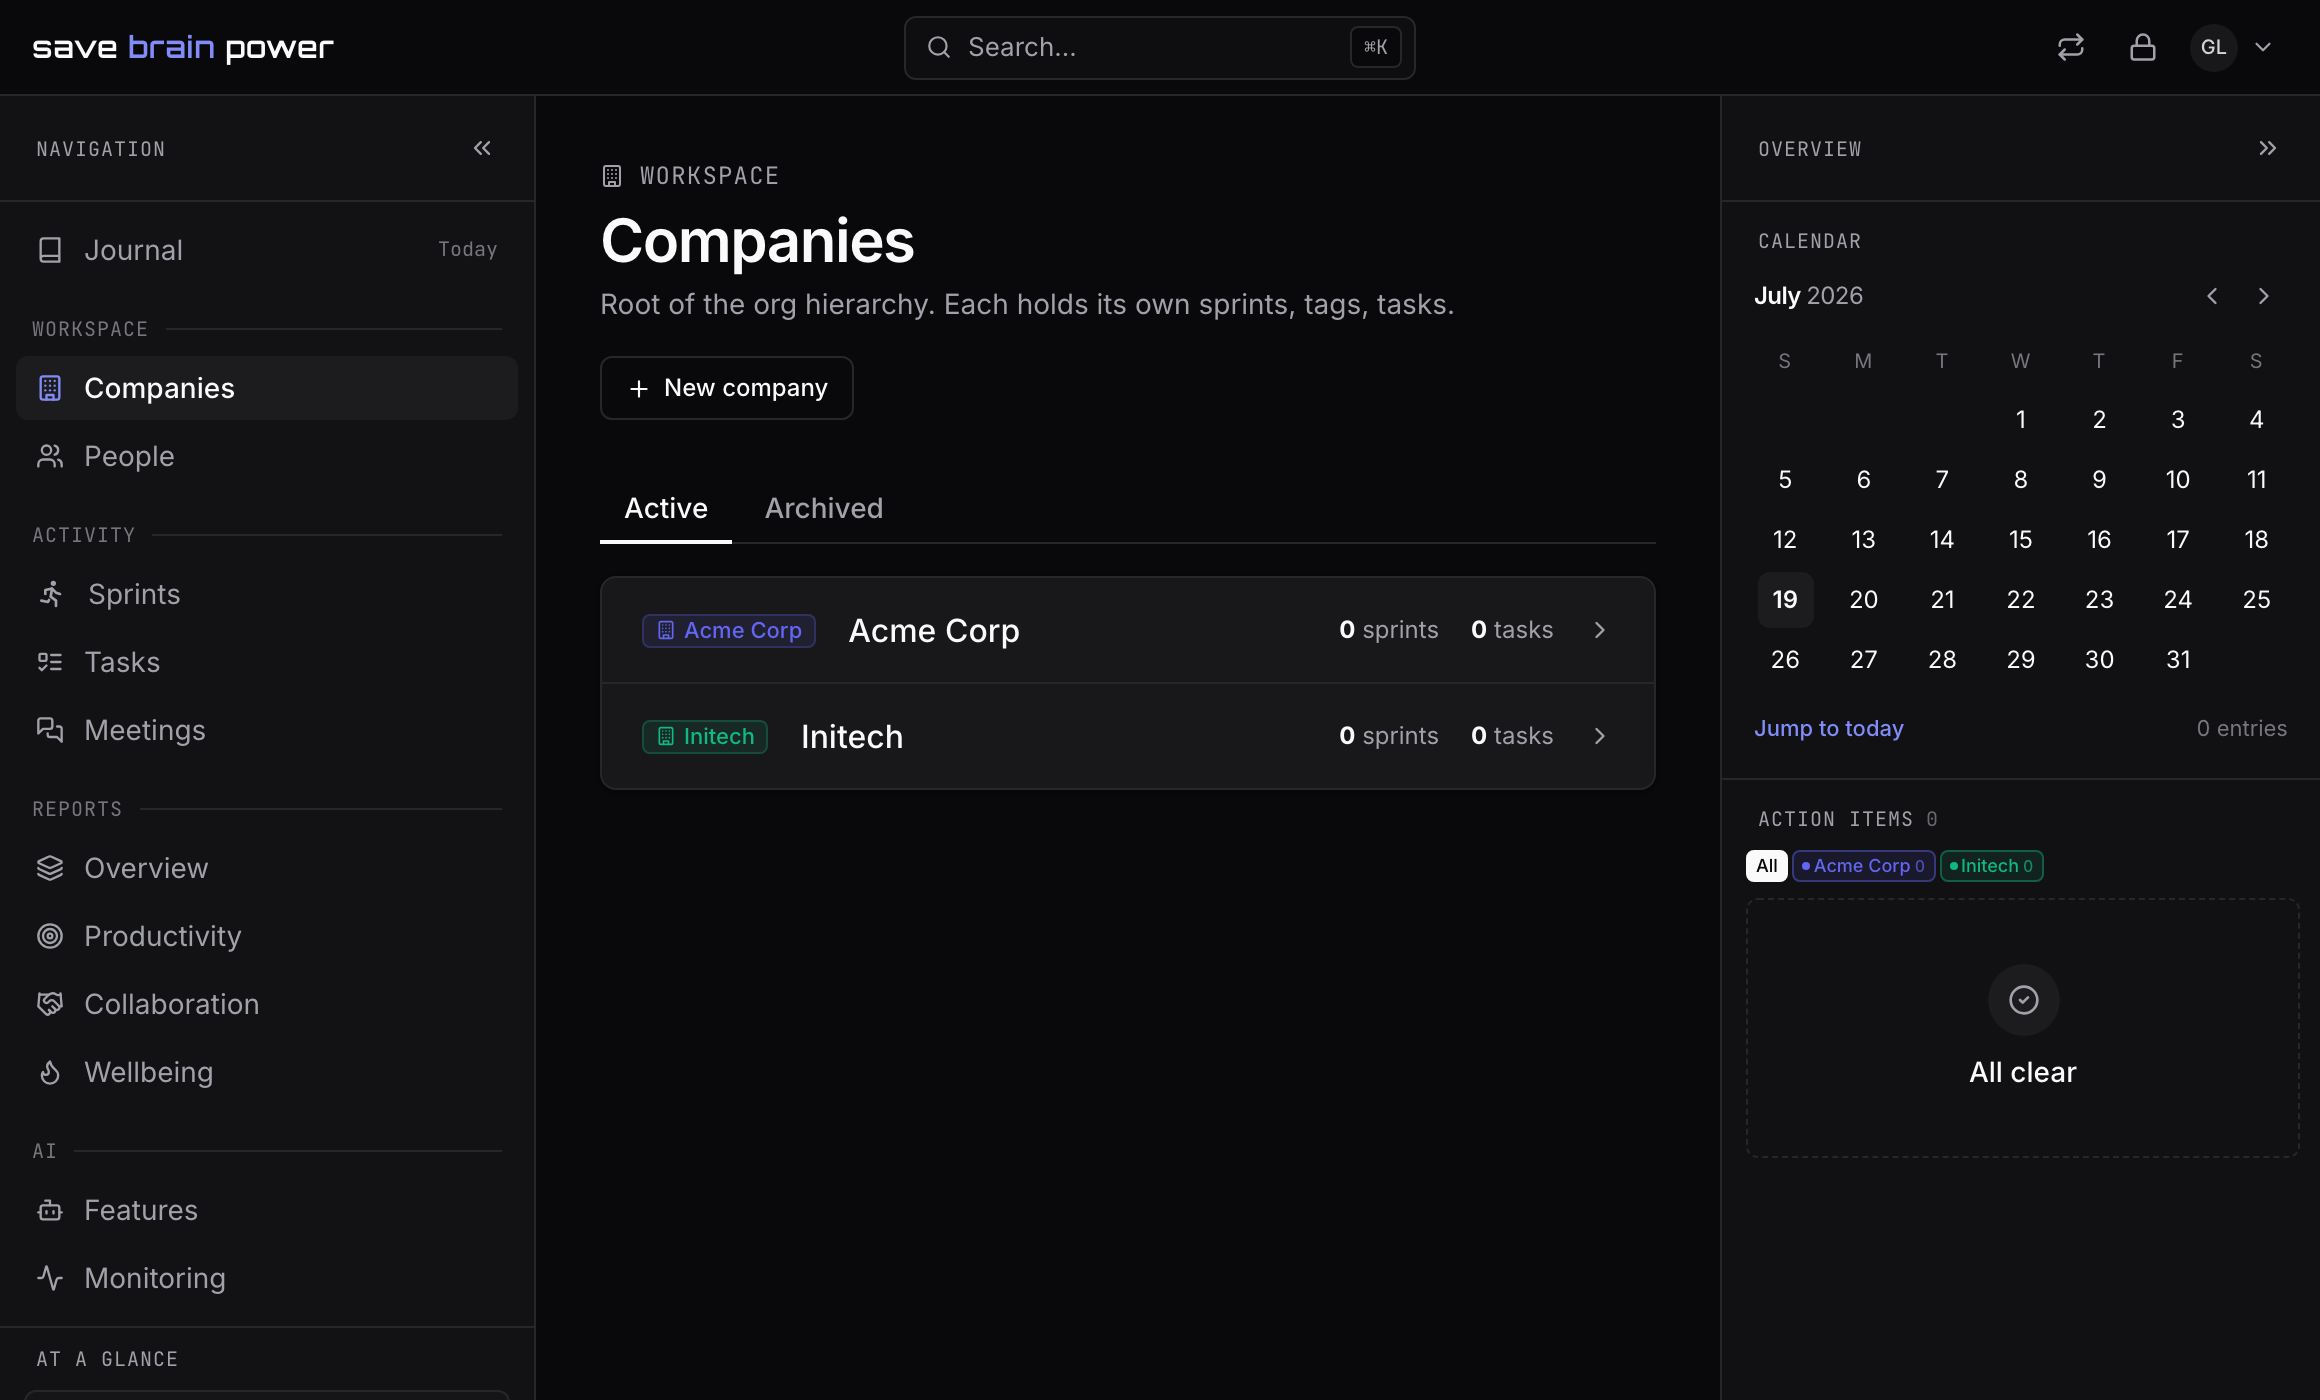Open the AI Features page
Image resolution: width=2320 pixels, height=1400 pixels.
(267, 1210)
